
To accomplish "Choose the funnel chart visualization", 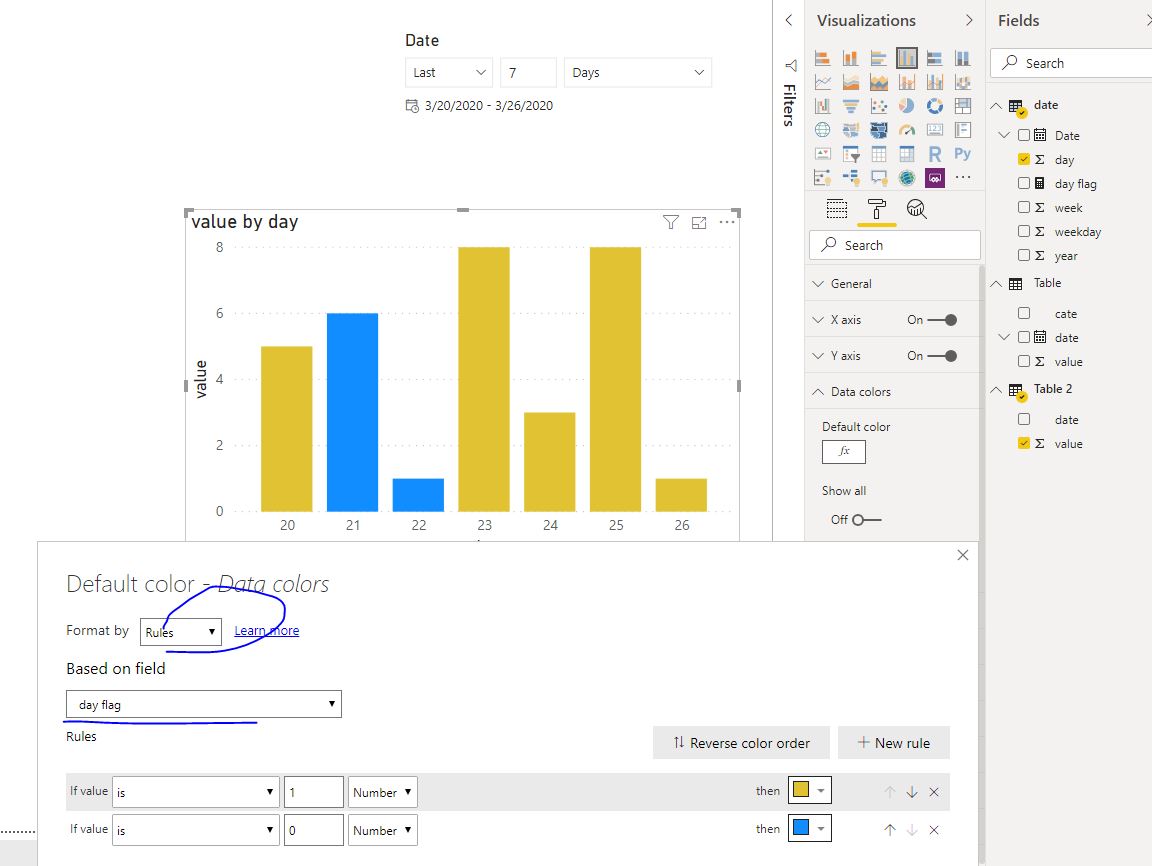I will point(851,107).
